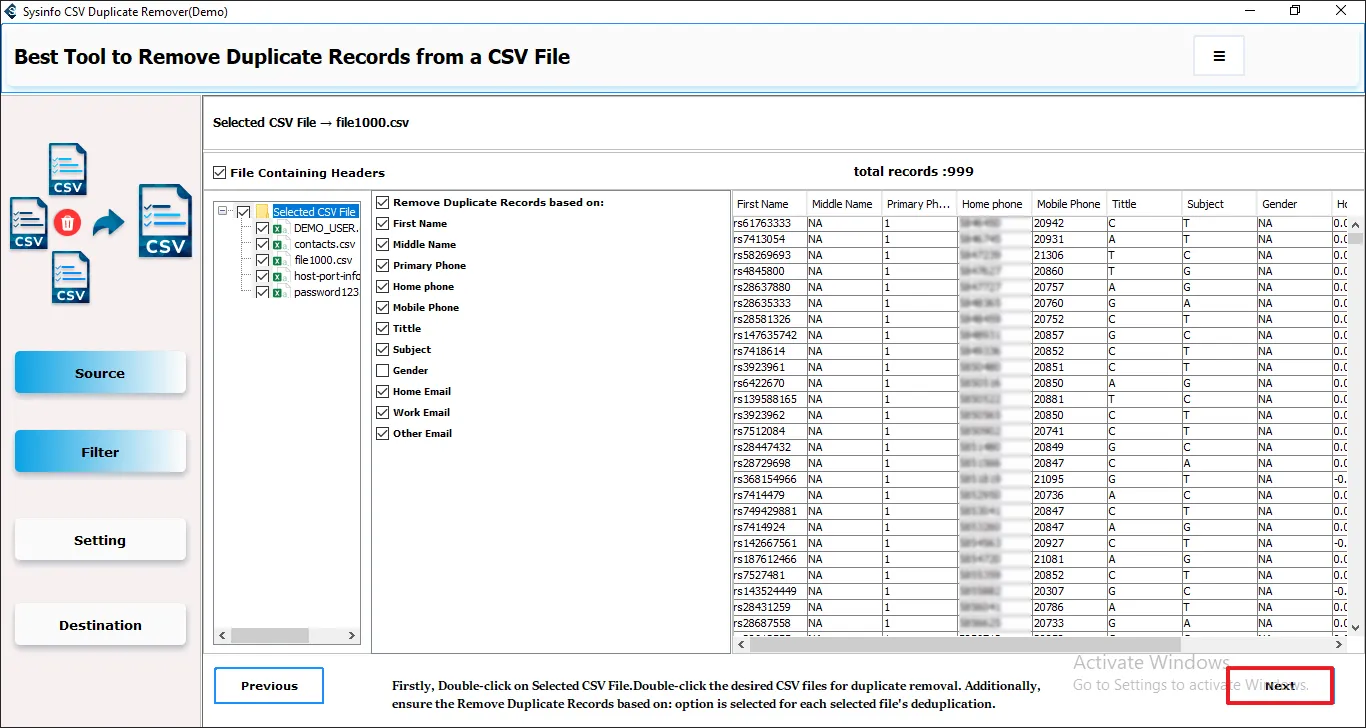Click the Mobile Phone column header
This screenshot has width=1366, height=728.
1068,204
